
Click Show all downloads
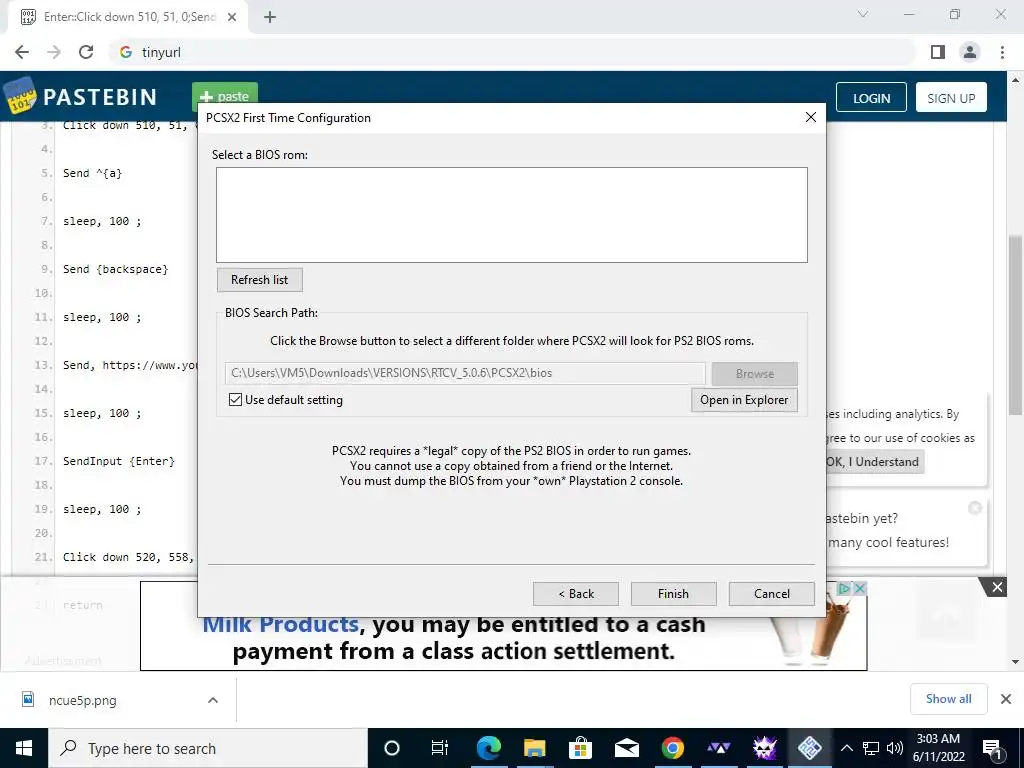tap(948, 699)
